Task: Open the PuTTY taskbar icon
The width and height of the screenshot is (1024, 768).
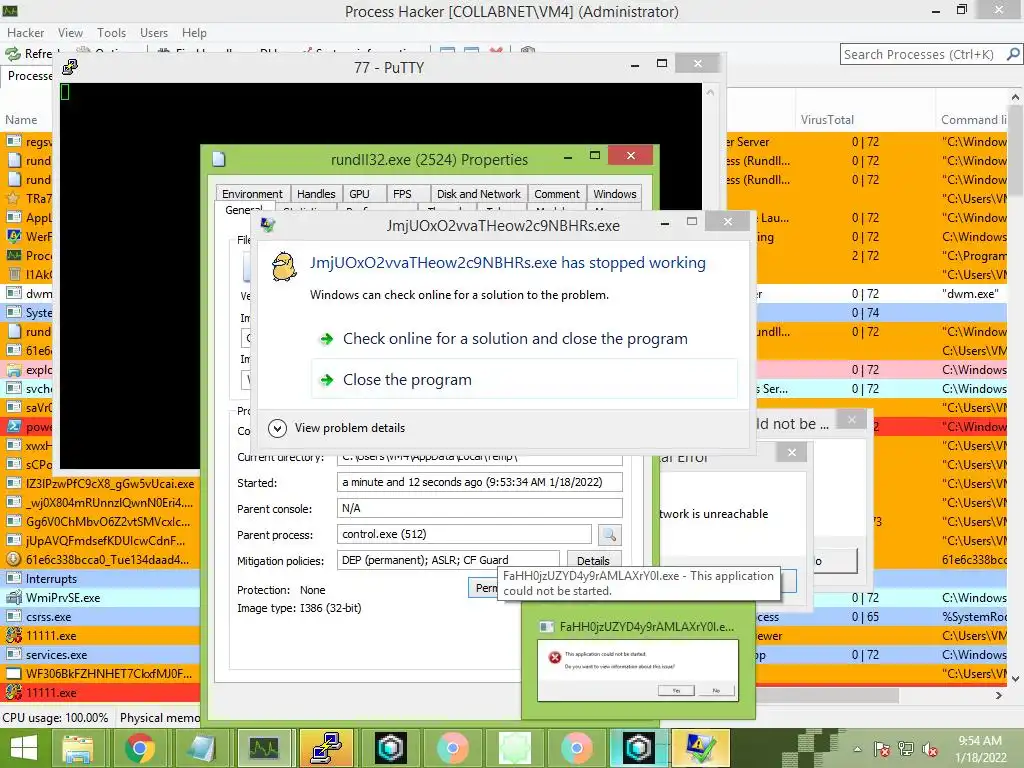Action: 326,748
